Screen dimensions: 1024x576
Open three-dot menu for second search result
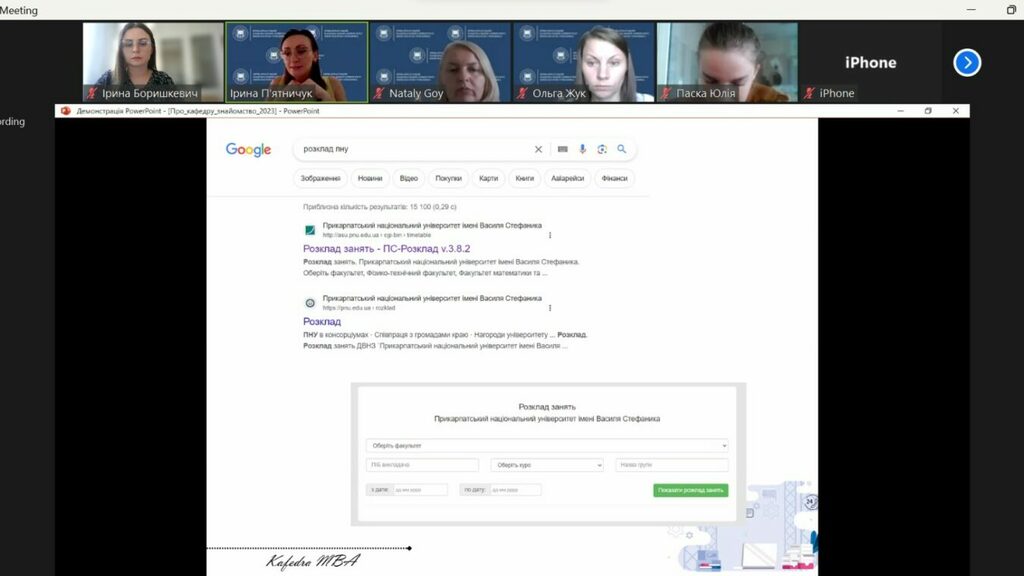pyautogui.click(x=549, y=308)
